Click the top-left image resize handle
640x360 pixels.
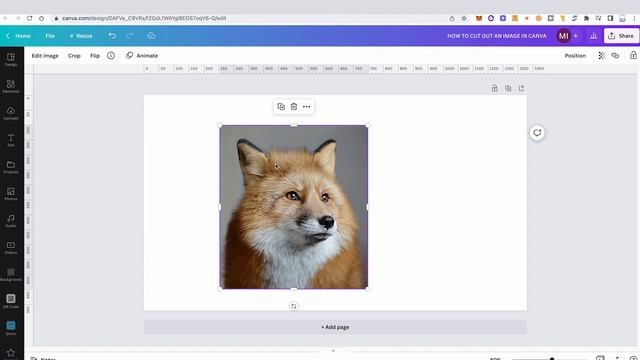pyautogui.click(x=220, y=125)
